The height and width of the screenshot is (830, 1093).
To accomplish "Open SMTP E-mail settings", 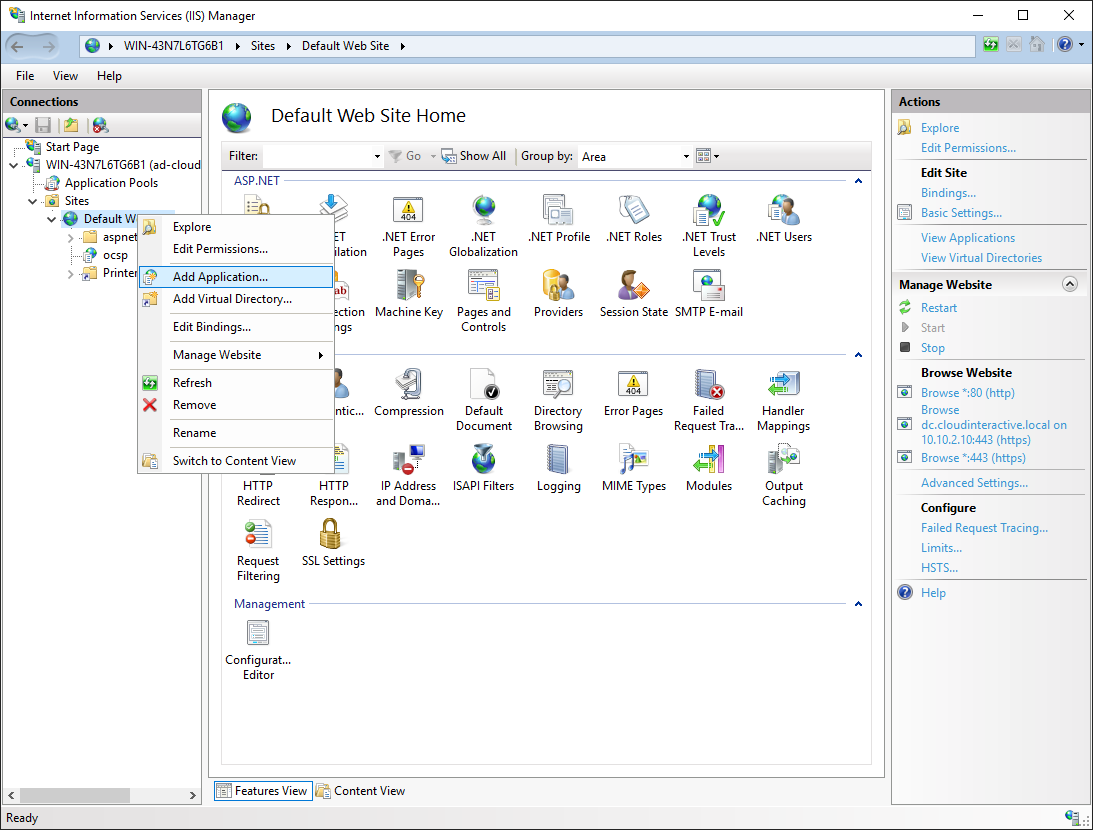I will (x=709, y=294).
